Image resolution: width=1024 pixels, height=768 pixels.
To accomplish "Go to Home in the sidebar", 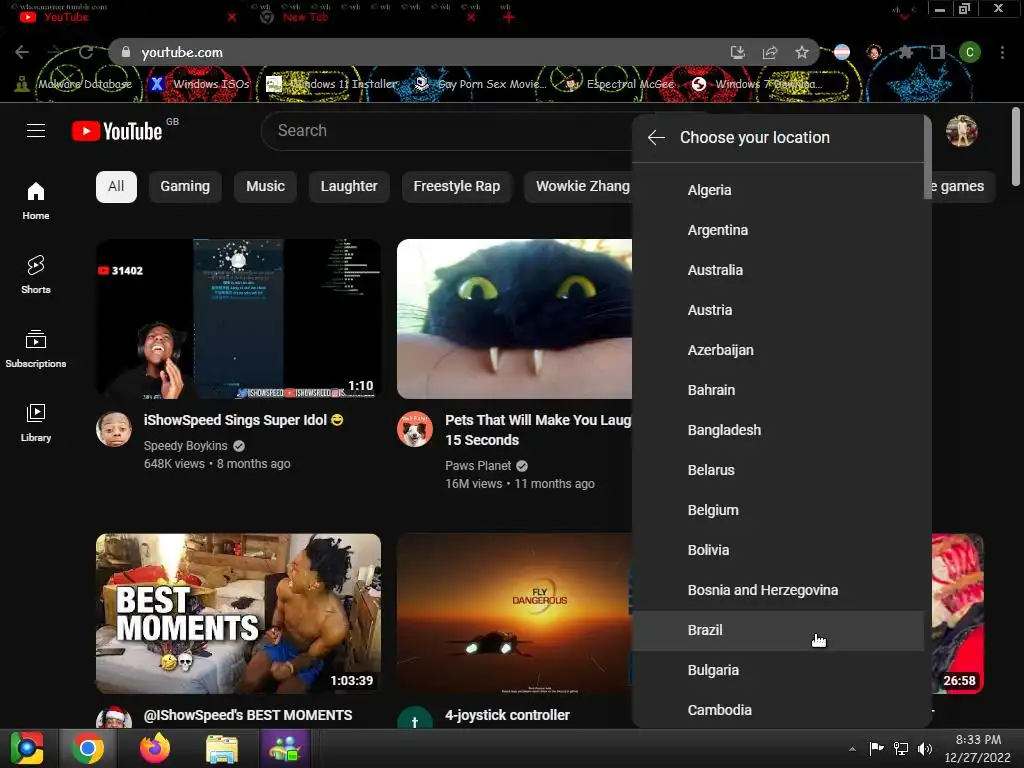I will (36, 200).
